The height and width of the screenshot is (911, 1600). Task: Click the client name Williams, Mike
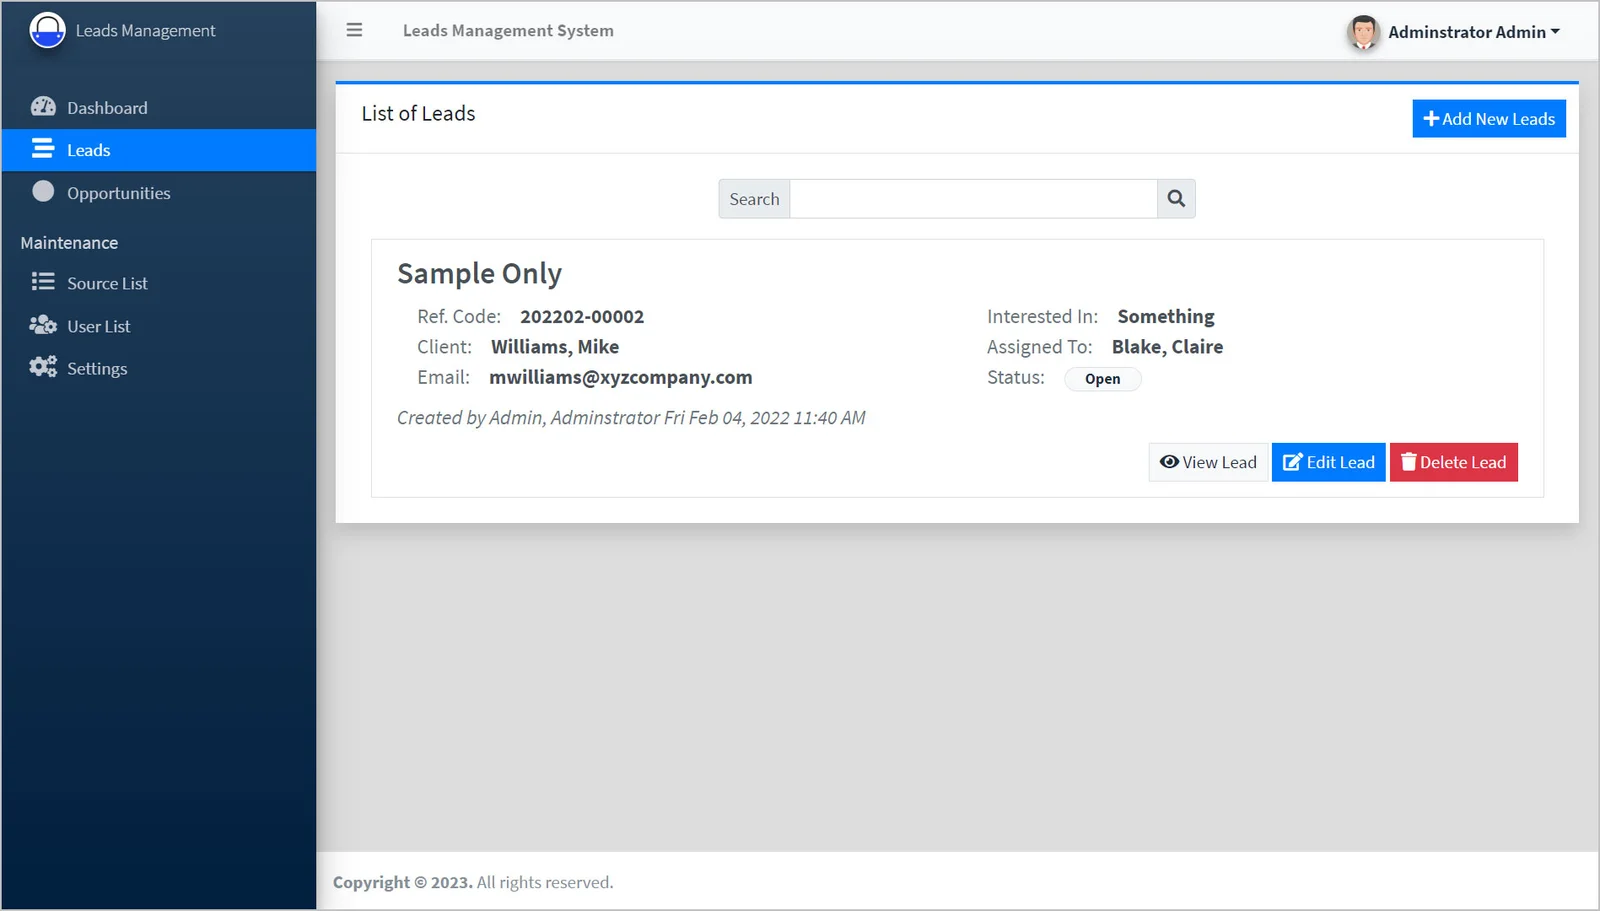(555, 347)
